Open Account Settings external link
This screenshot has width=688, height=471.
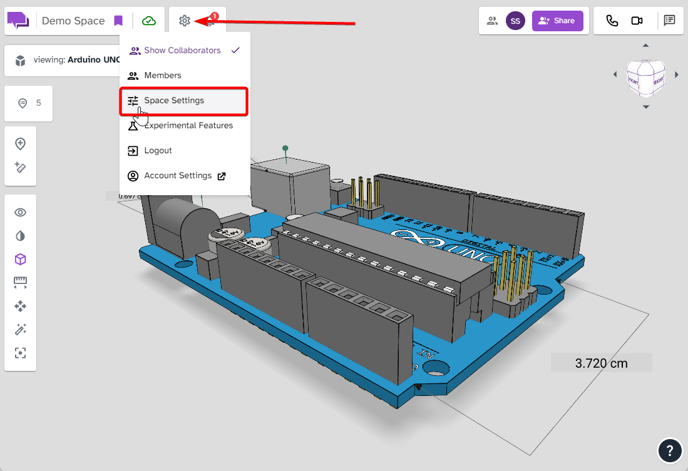tap(184, 176)
